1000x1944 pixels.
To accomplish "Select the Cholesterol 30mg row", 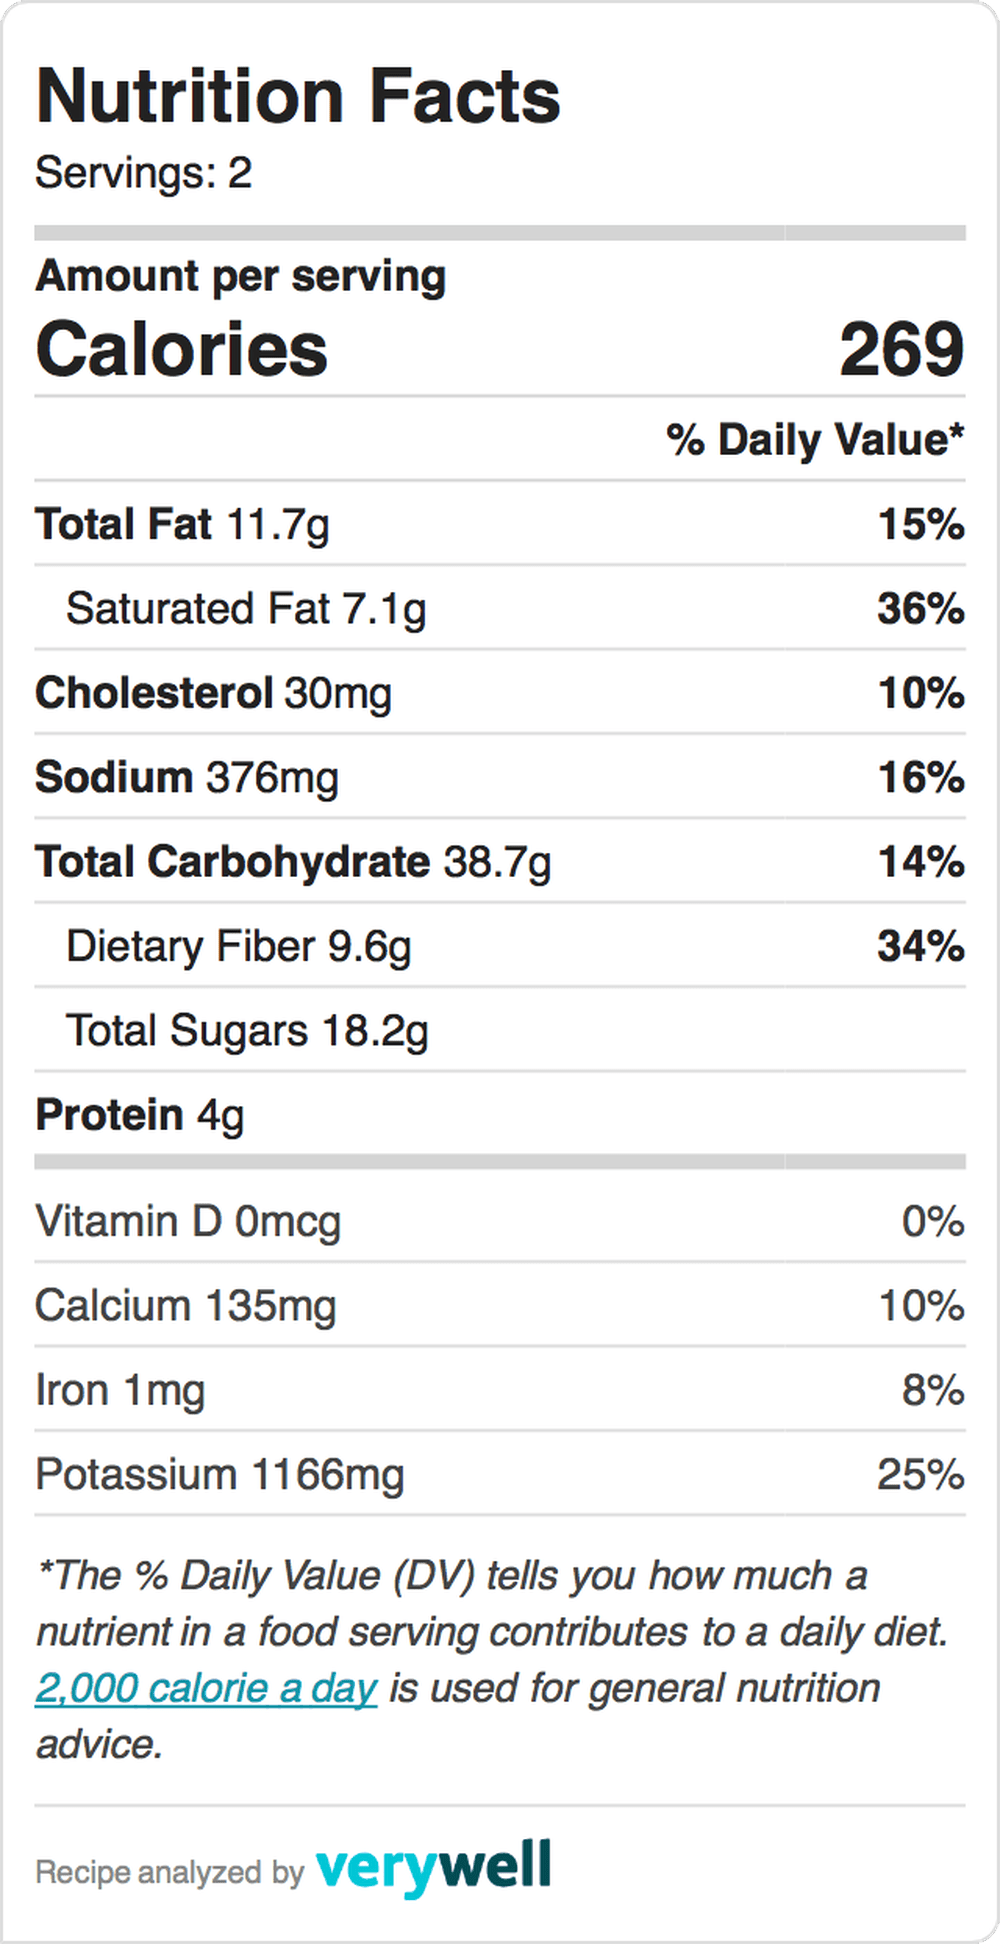I will pos(500,692).
